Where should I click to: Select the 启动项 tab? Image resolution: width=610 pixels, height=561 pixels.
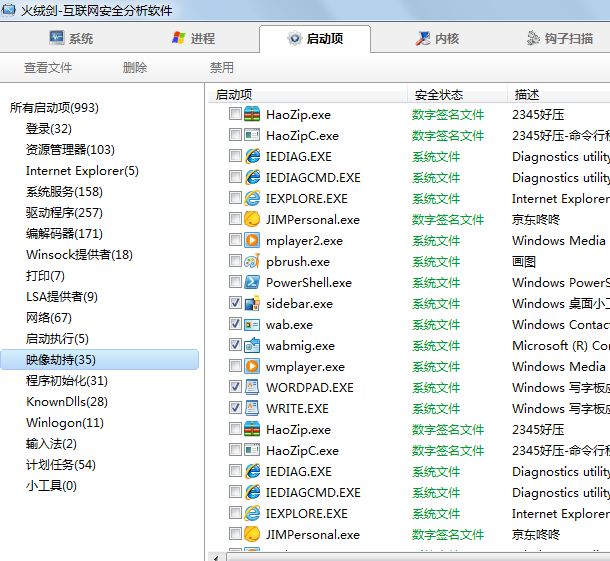pyautogui.click(x=315, y=39)
